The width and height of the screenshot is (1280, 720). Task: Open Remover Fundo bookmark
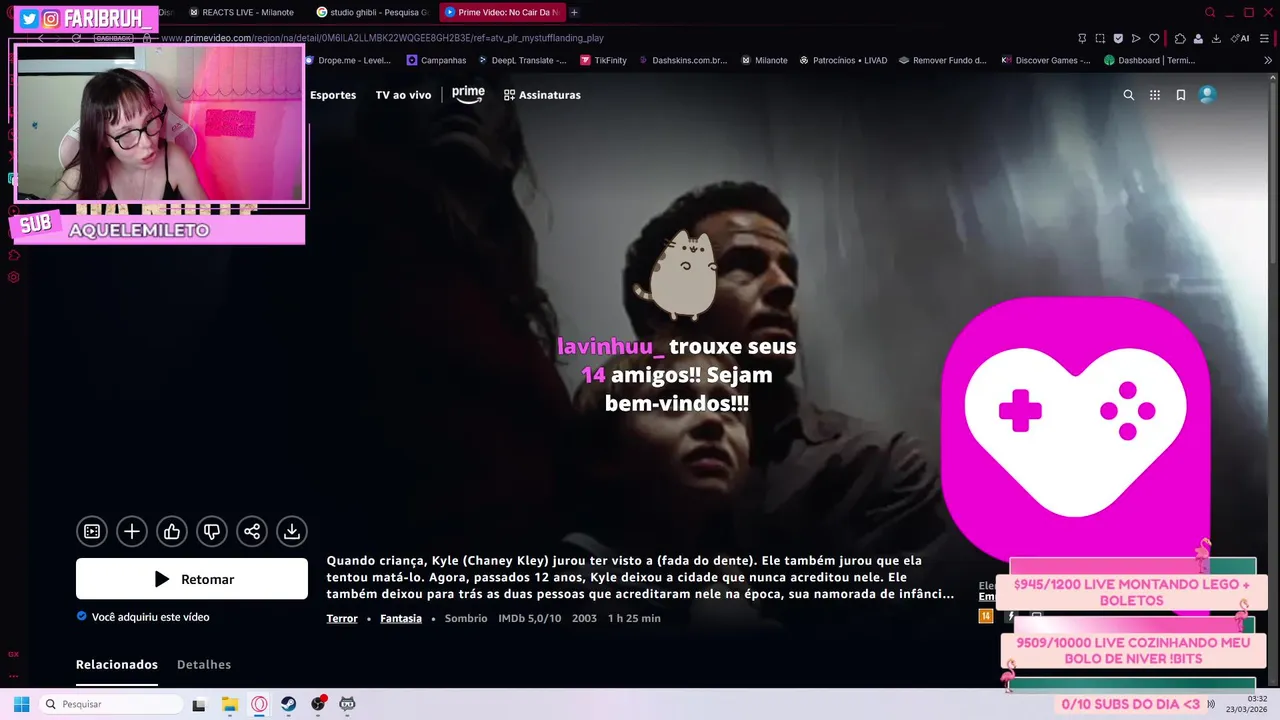point(942,60)
